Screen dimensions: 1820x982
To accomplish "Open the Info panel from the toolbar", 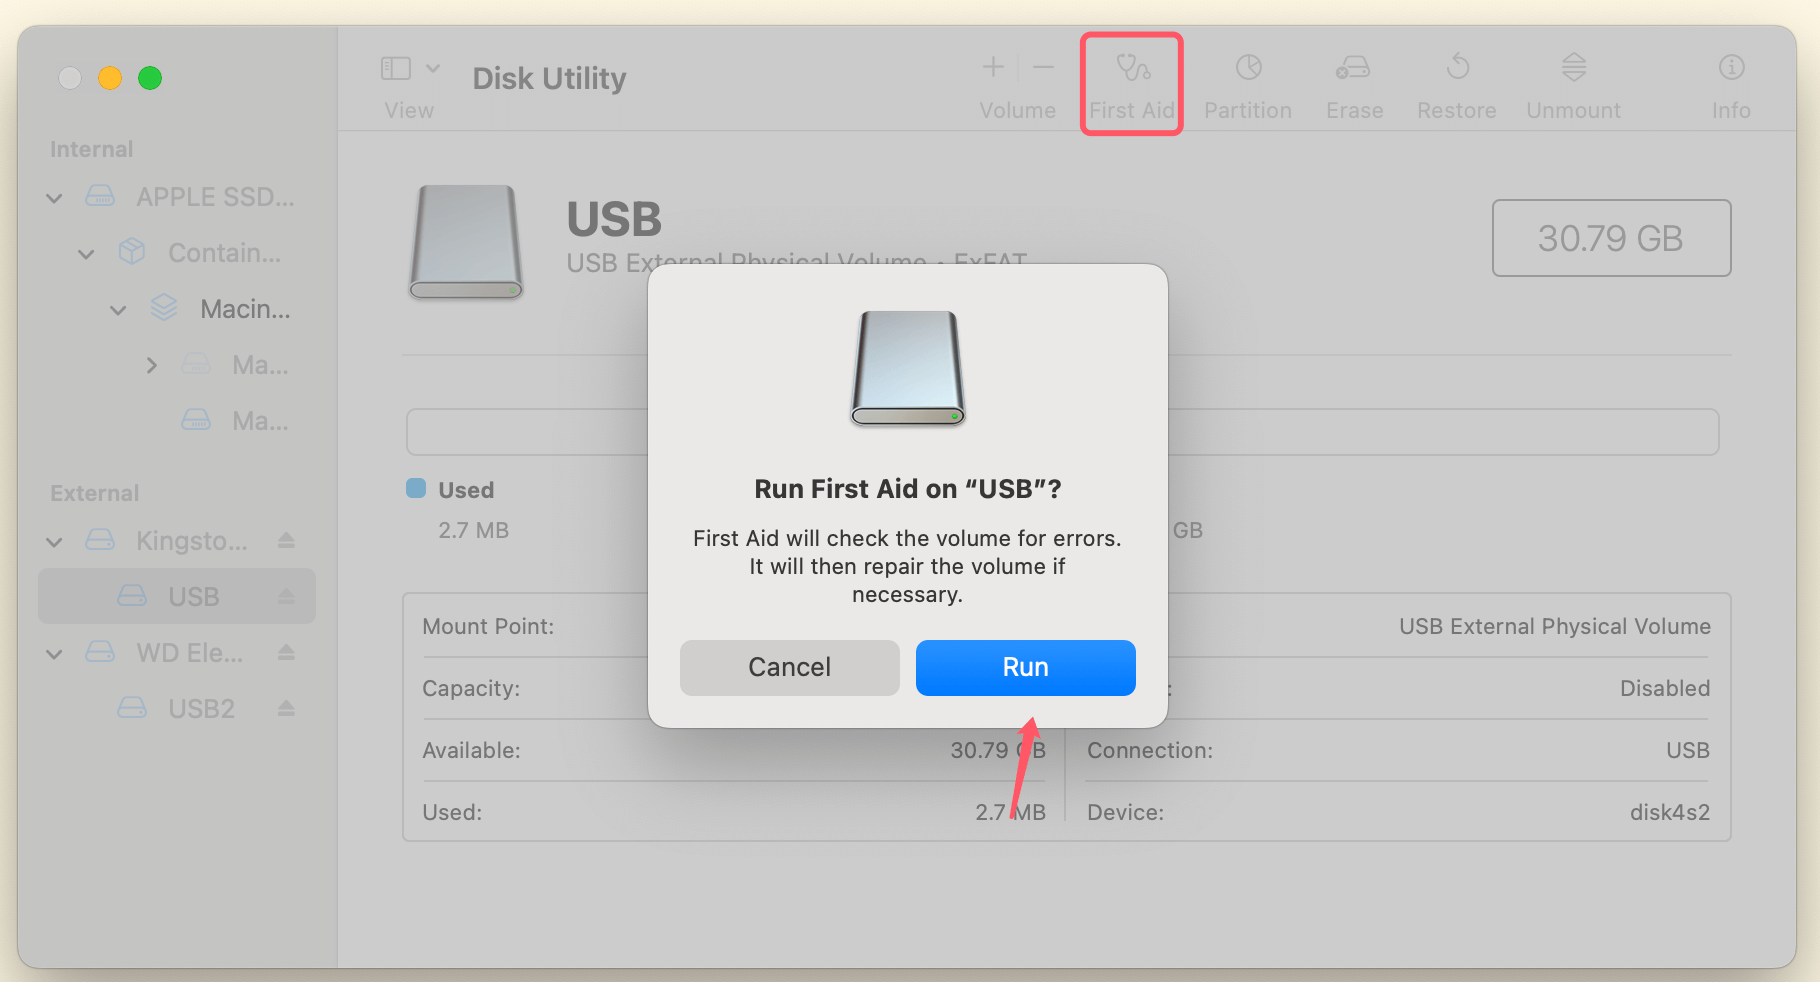I will coord(1731,83).
